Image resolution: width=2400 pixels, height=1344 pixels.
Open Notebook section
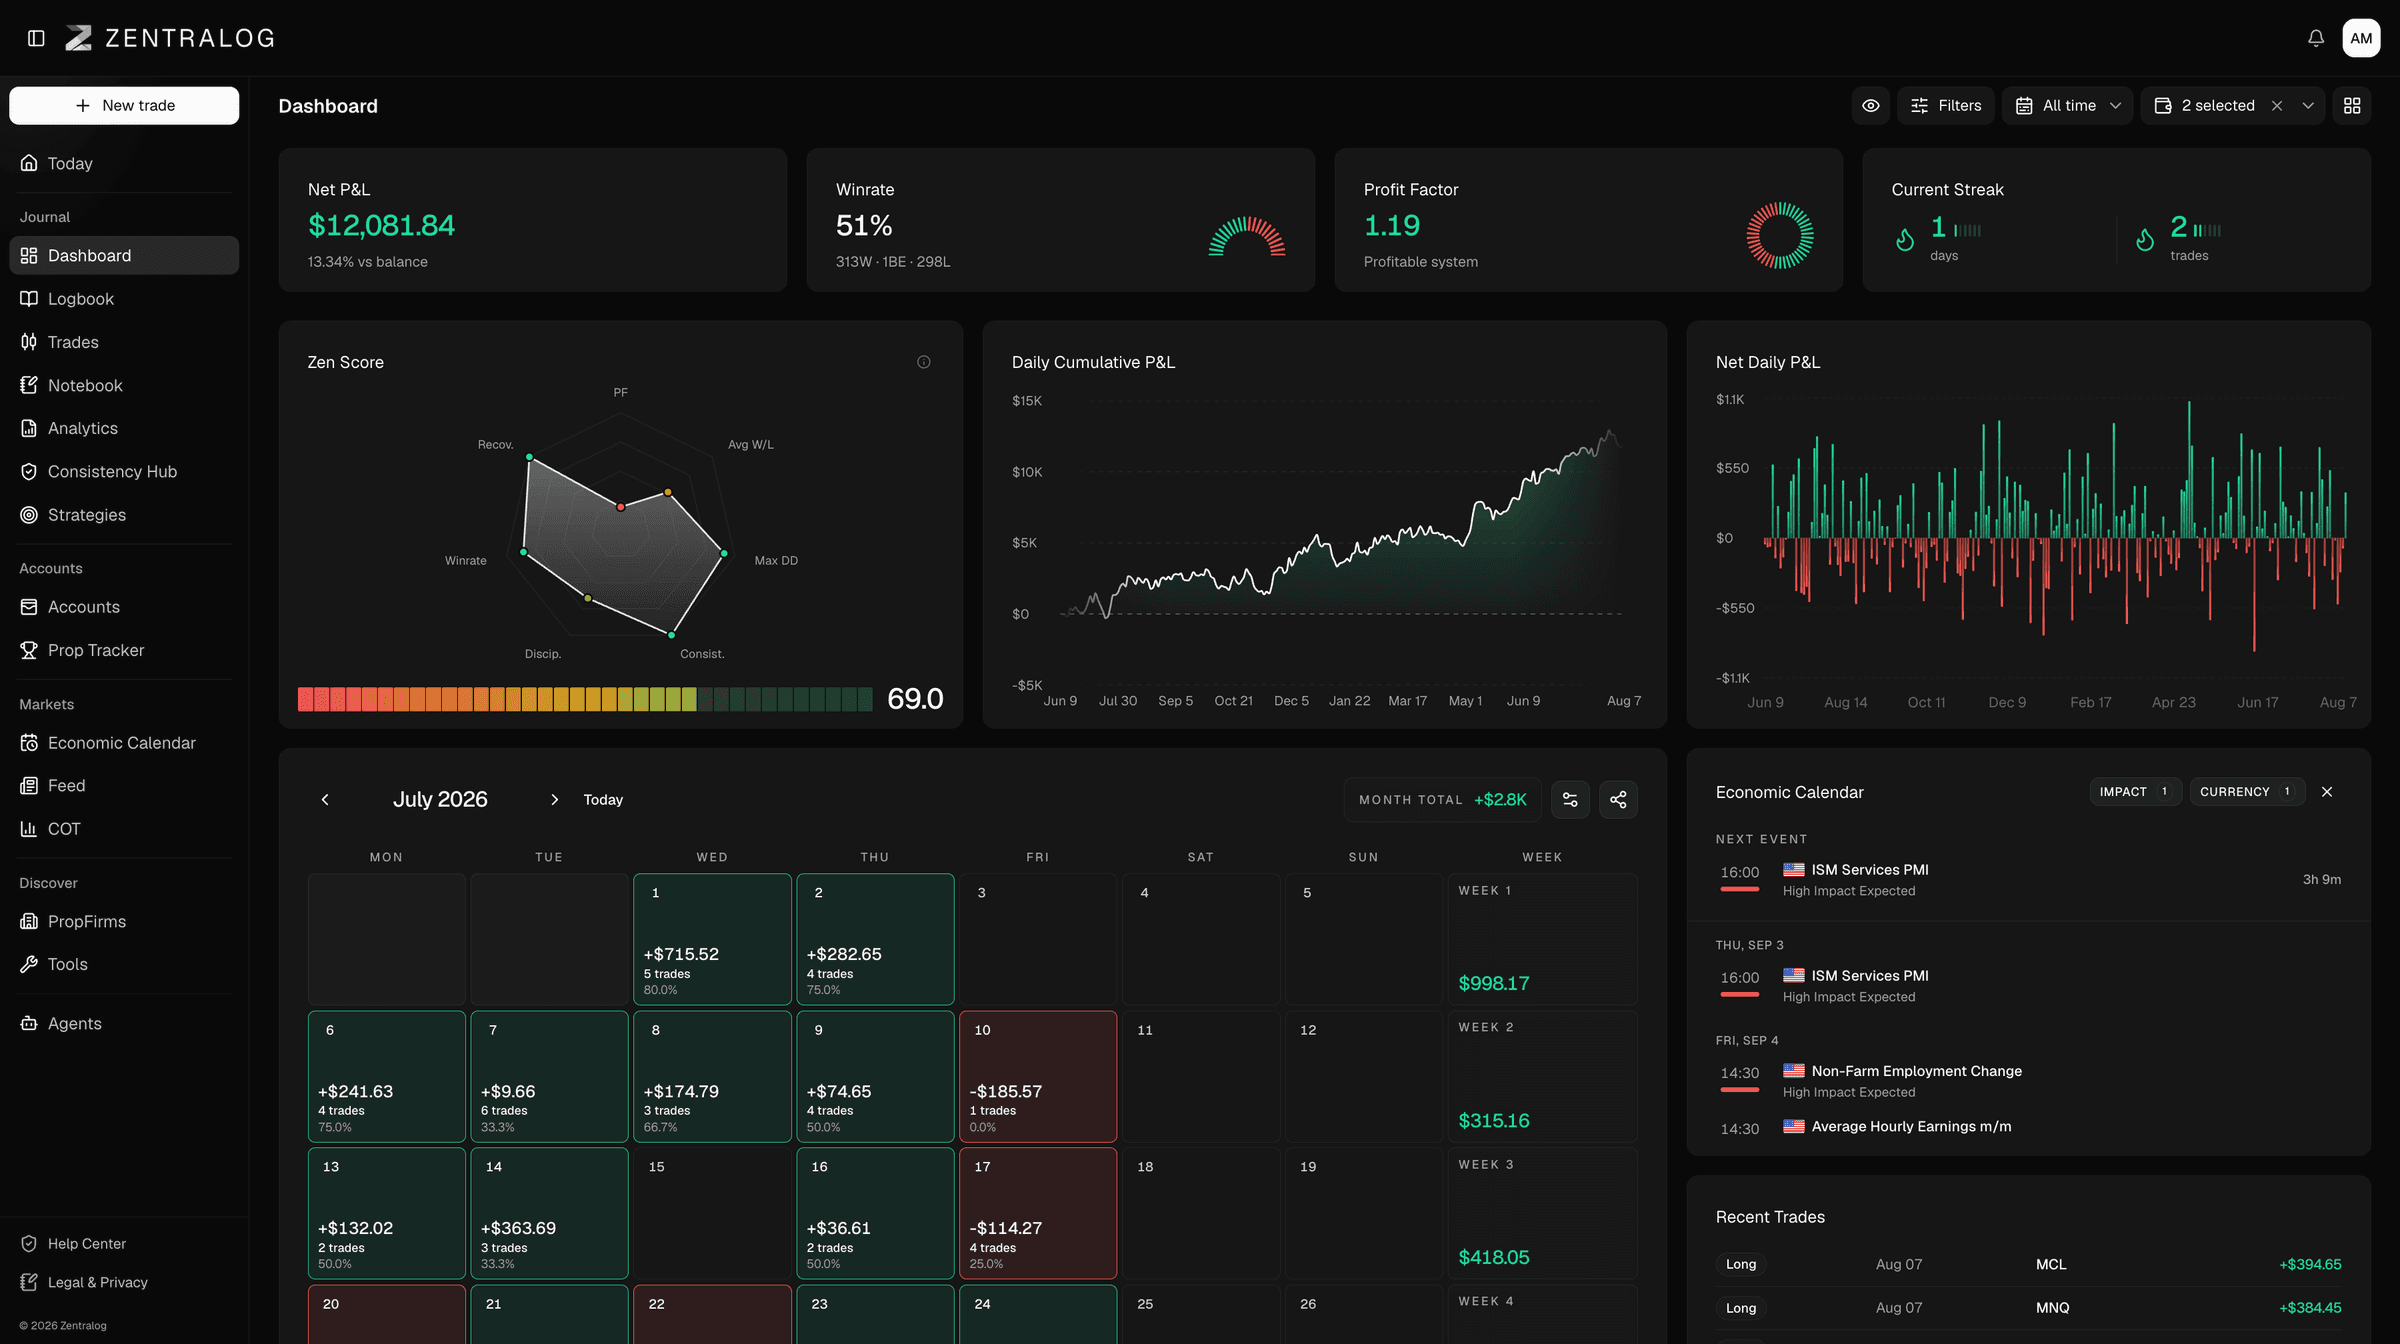click(124, 385)
